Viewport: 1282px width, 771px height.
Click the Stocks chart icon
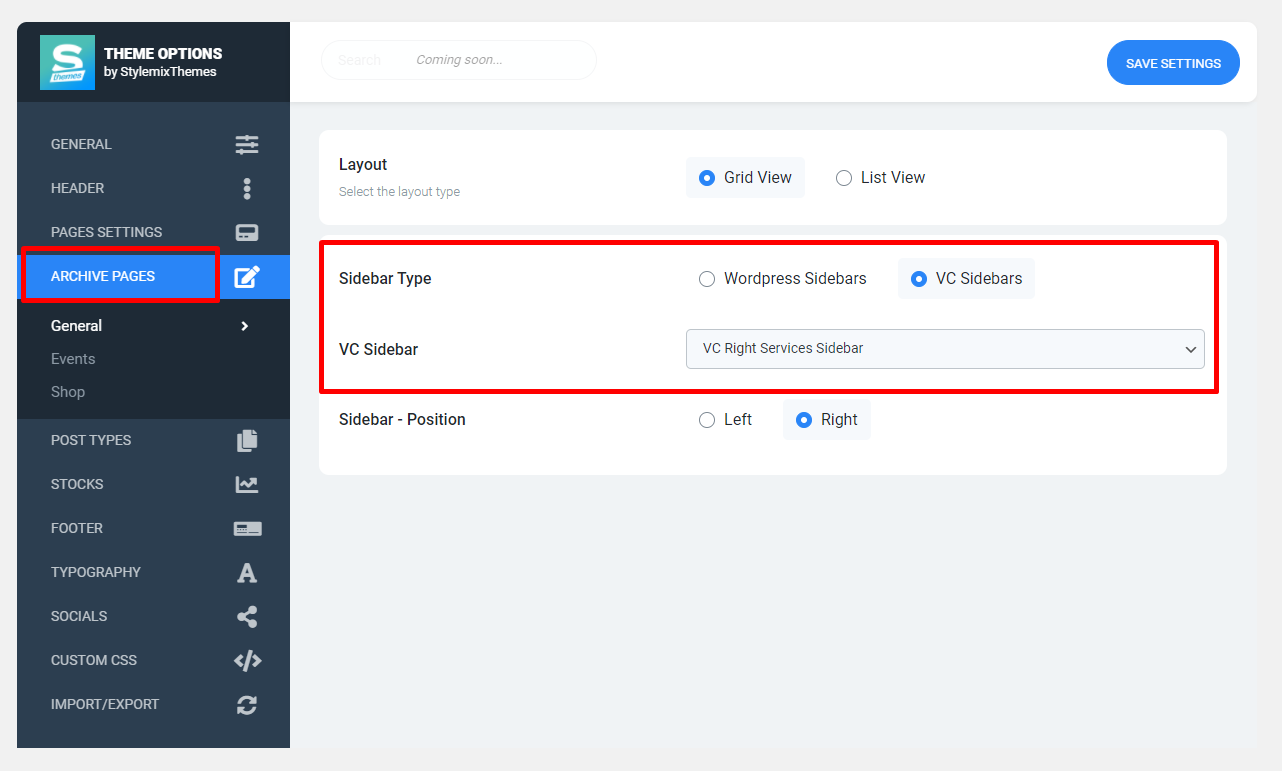coord(247,484)
